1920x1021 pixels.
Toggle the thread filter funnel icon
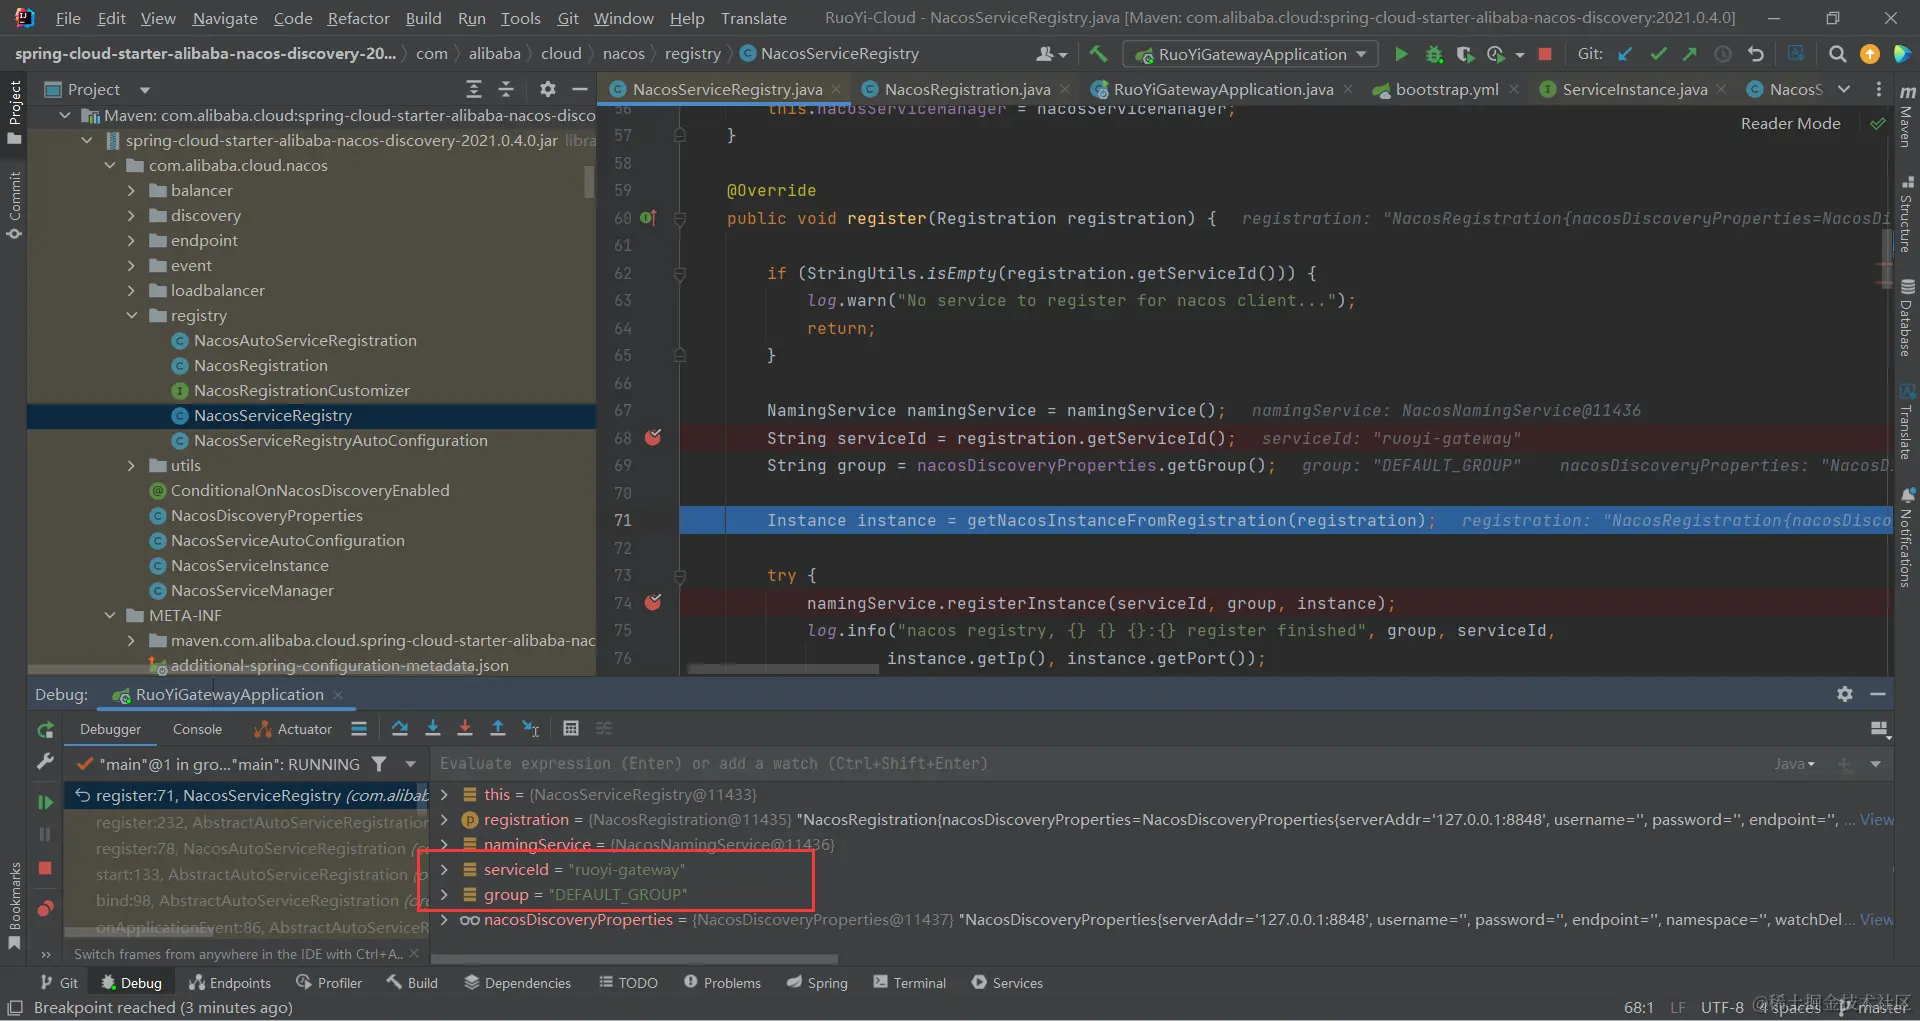(x=379, y=764)
